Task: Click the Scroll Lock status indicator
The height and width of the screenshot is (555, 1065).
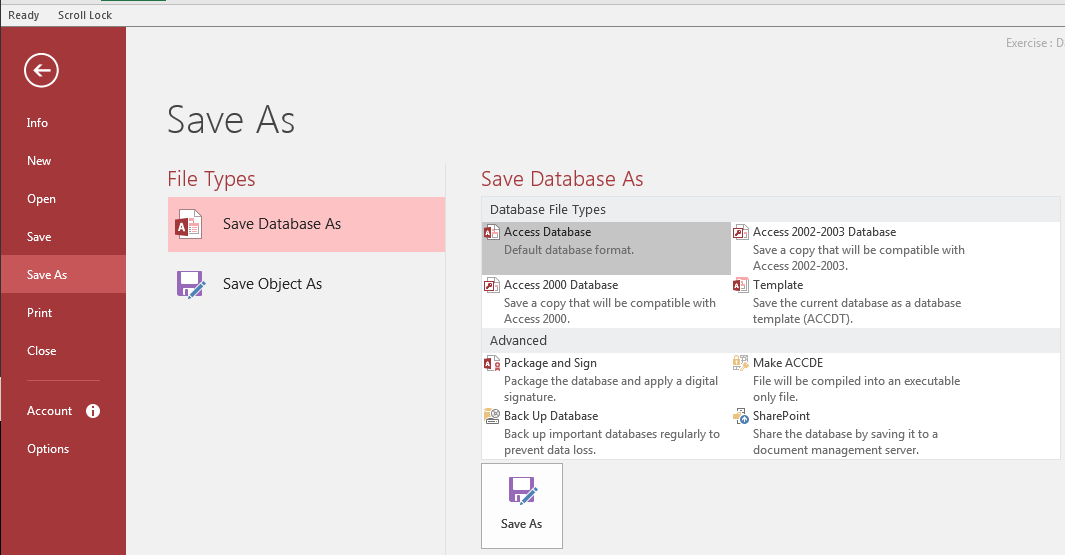Action: tap(85, 15)
